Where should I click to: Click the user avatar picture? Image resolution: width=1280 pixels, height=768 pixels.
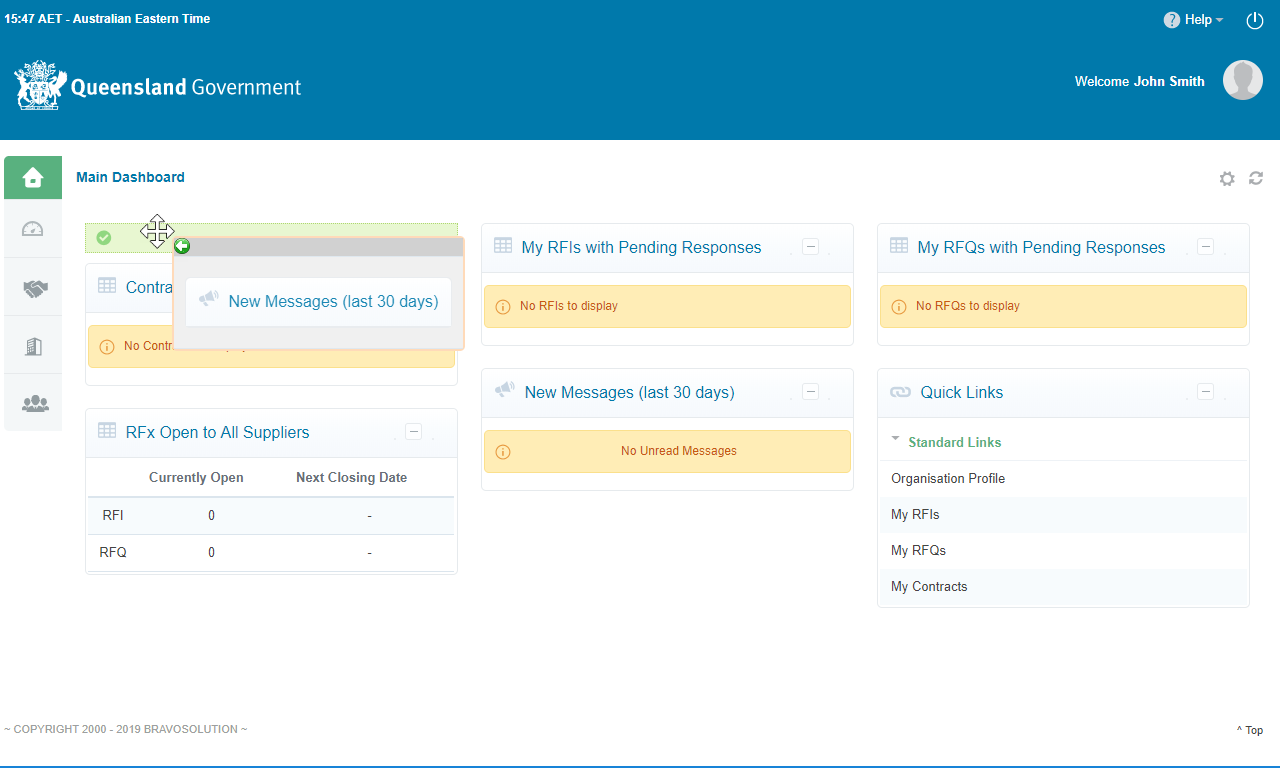click(1243, 80)
